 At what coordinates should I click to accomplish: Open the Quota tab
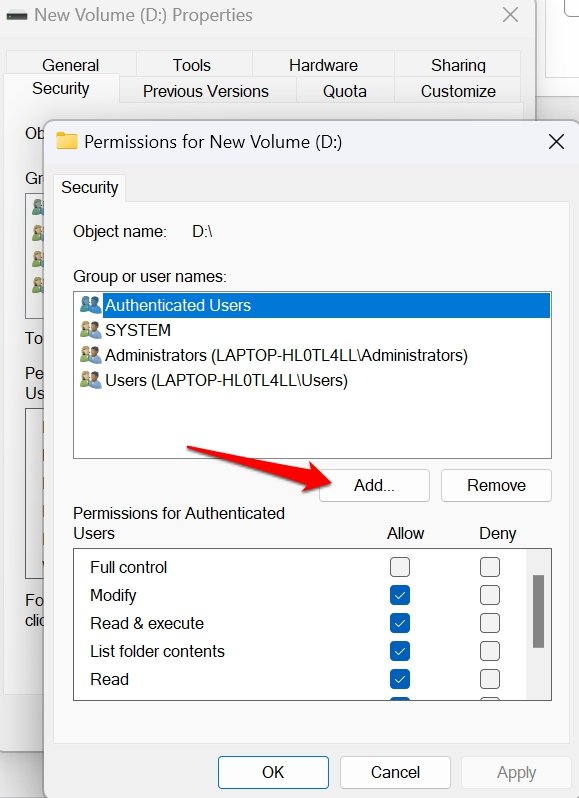[344, 91]
